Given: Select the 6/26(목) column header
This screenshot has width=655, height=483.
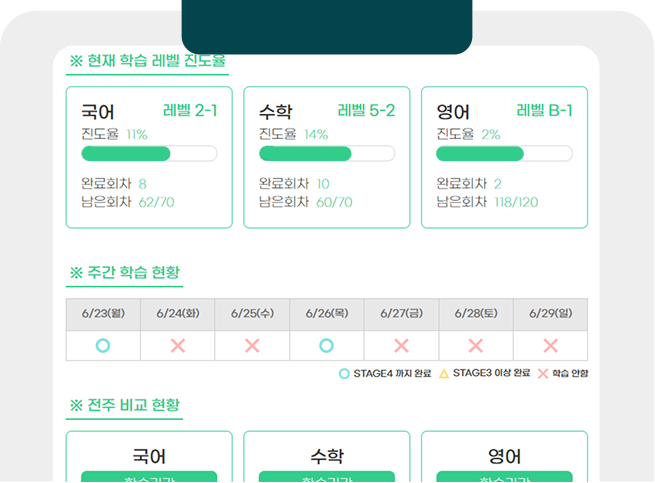Looking at the screenshot, I should 327,314.
